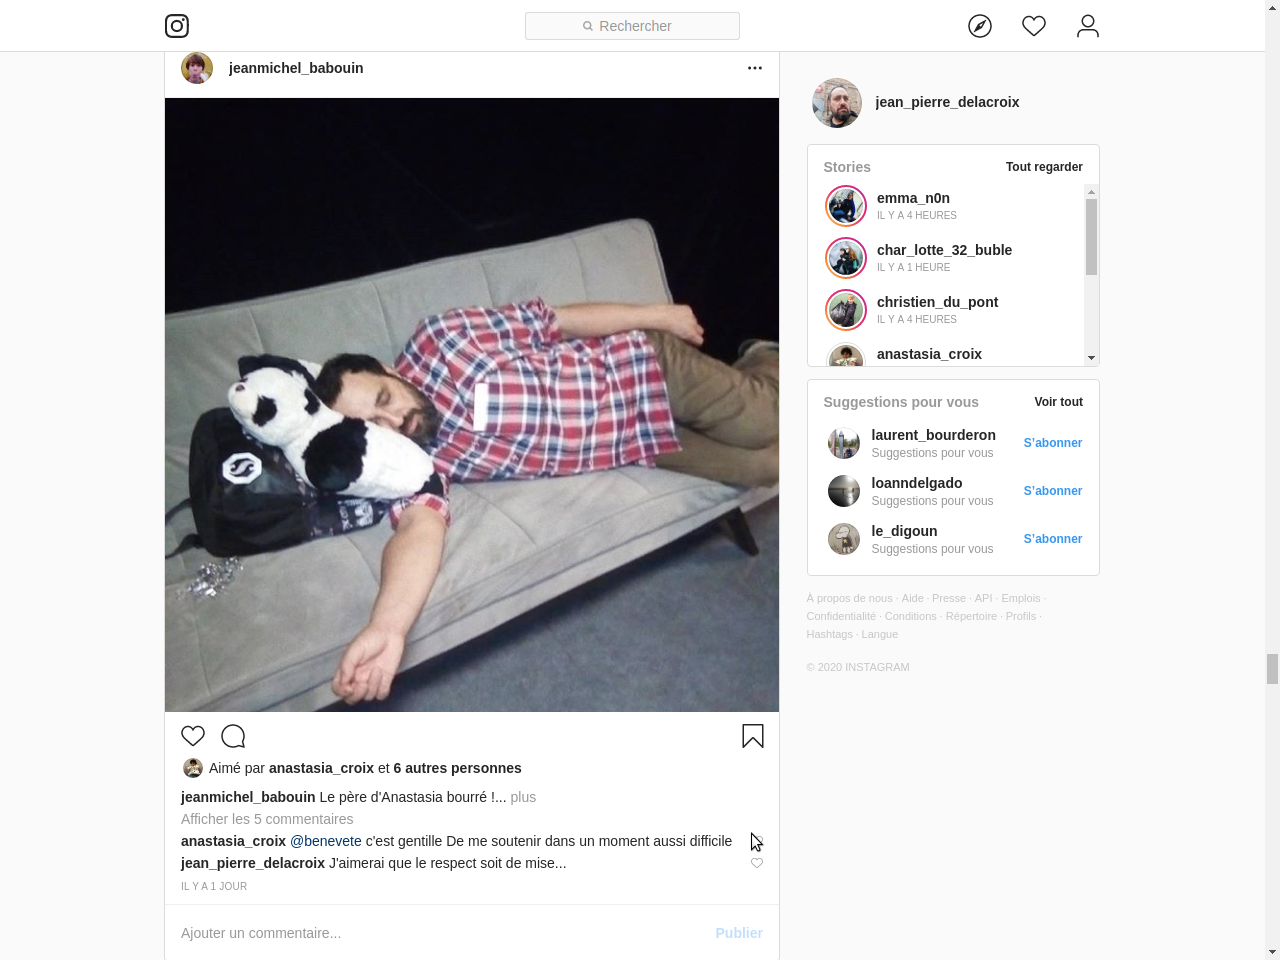The height and width of the screenshot is (960, 1280).
Task: Open the activity heart icon in header
Action: [x=1034, y=26]
